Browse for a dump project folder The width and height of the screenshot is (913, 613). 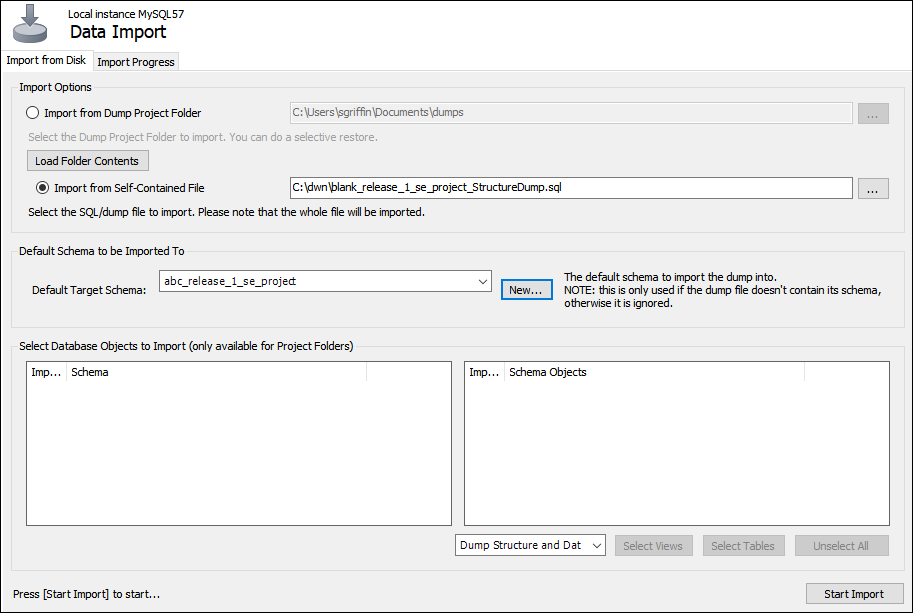pos(872,112)
